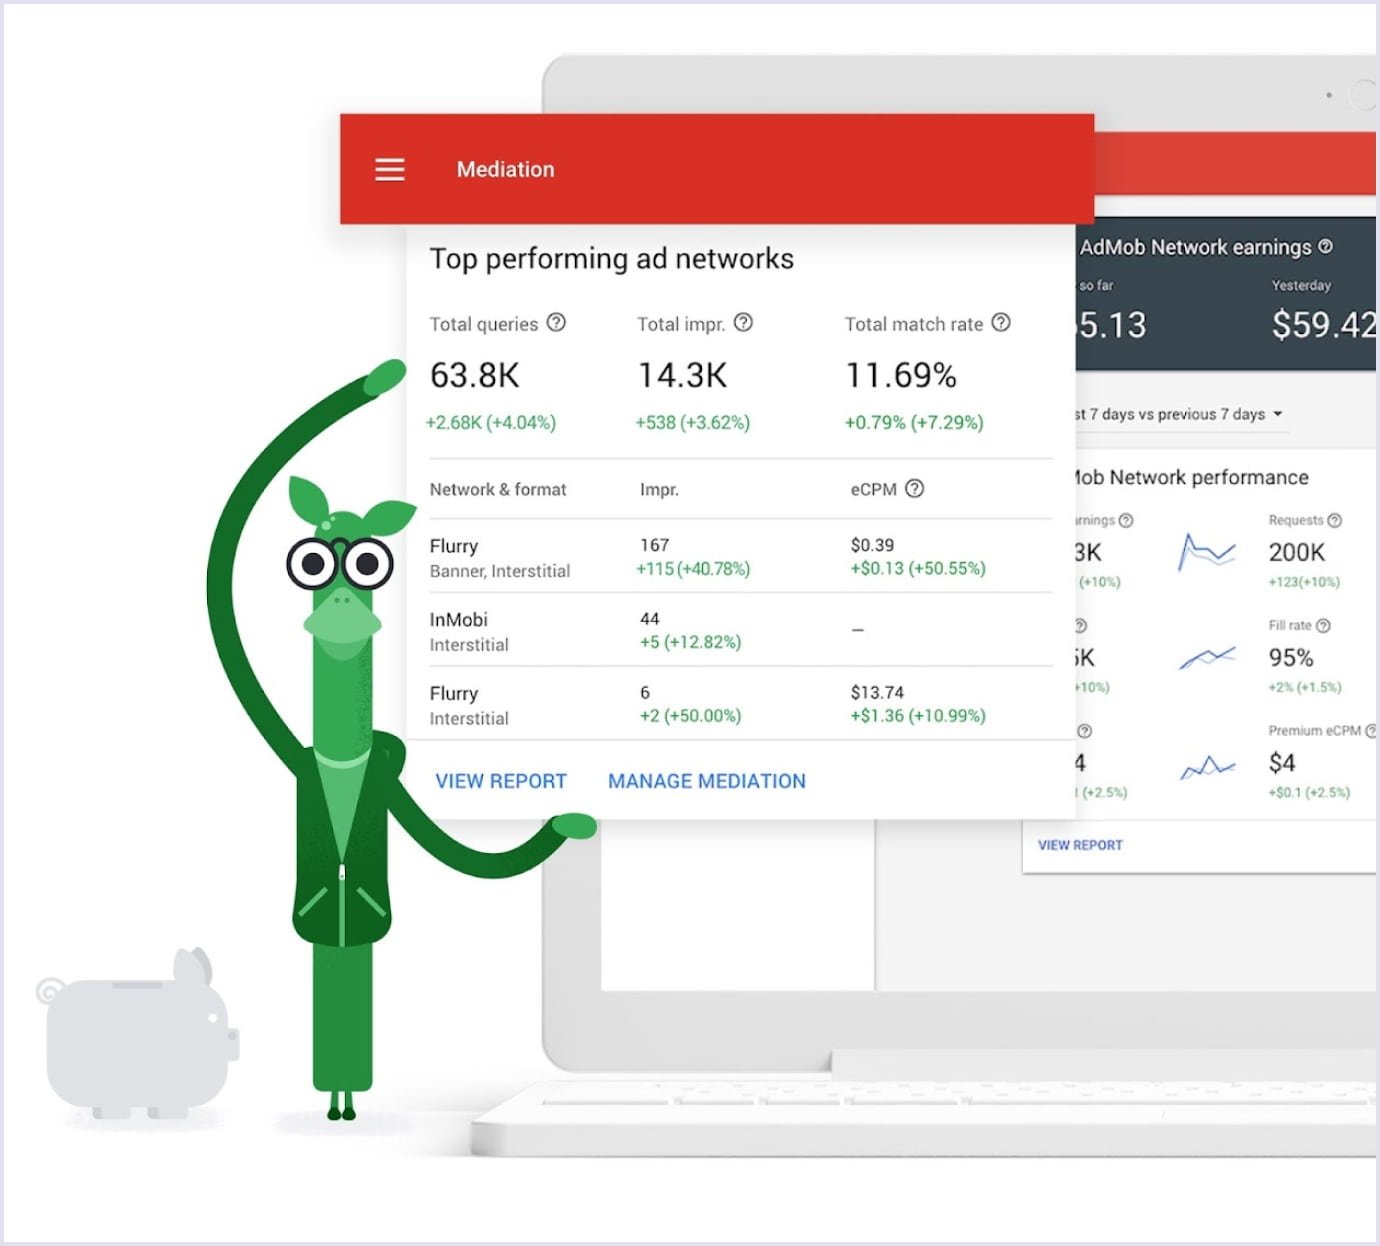The image size is (1380, 1246).
Task: Click the $0.39 eCPM value
Action: coord(872,545)
